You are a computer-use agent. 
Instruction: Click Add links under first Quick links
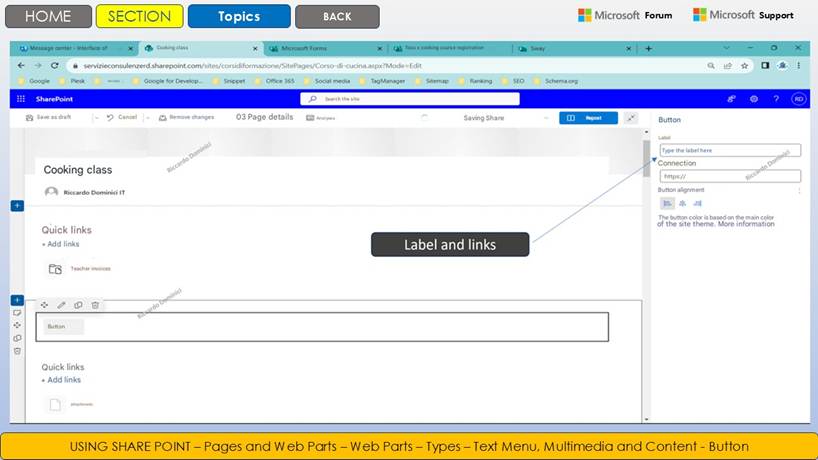61,244
